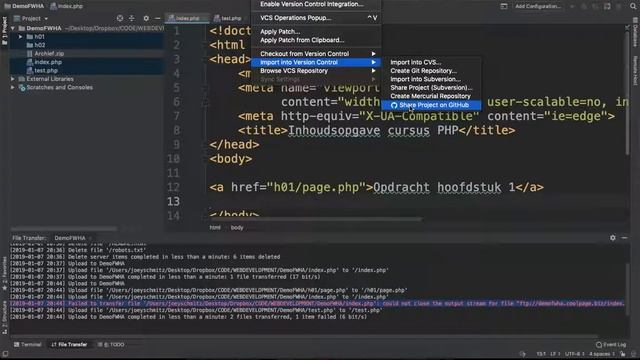Open the Terminal tool window tab

click(x=27, y=344)
